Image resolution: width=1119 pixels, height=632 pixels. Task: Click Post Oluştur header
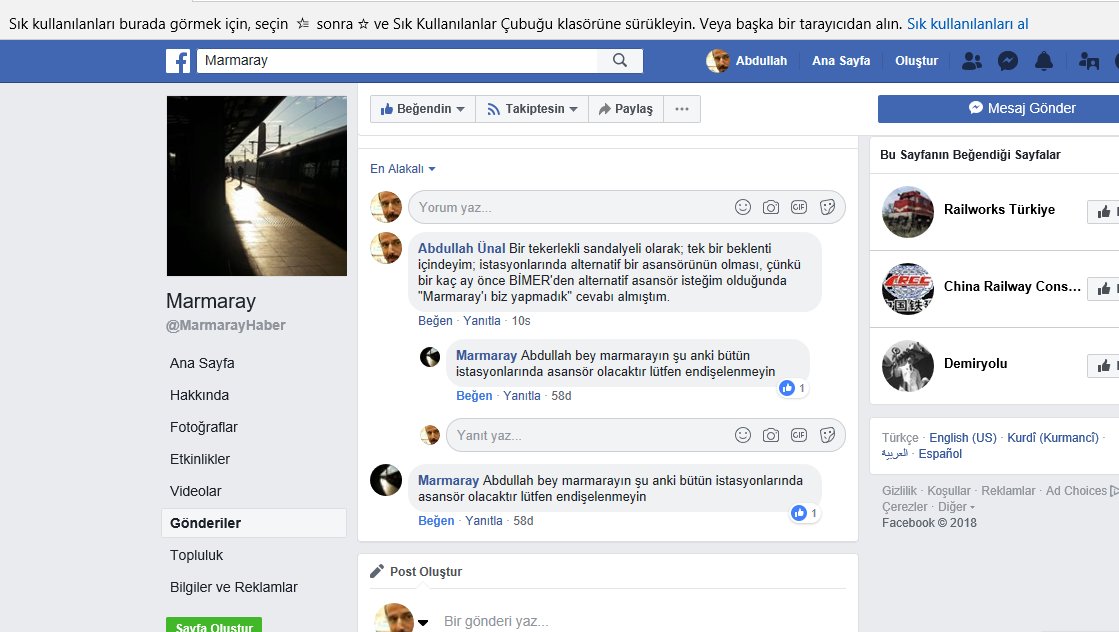(425, 571)
